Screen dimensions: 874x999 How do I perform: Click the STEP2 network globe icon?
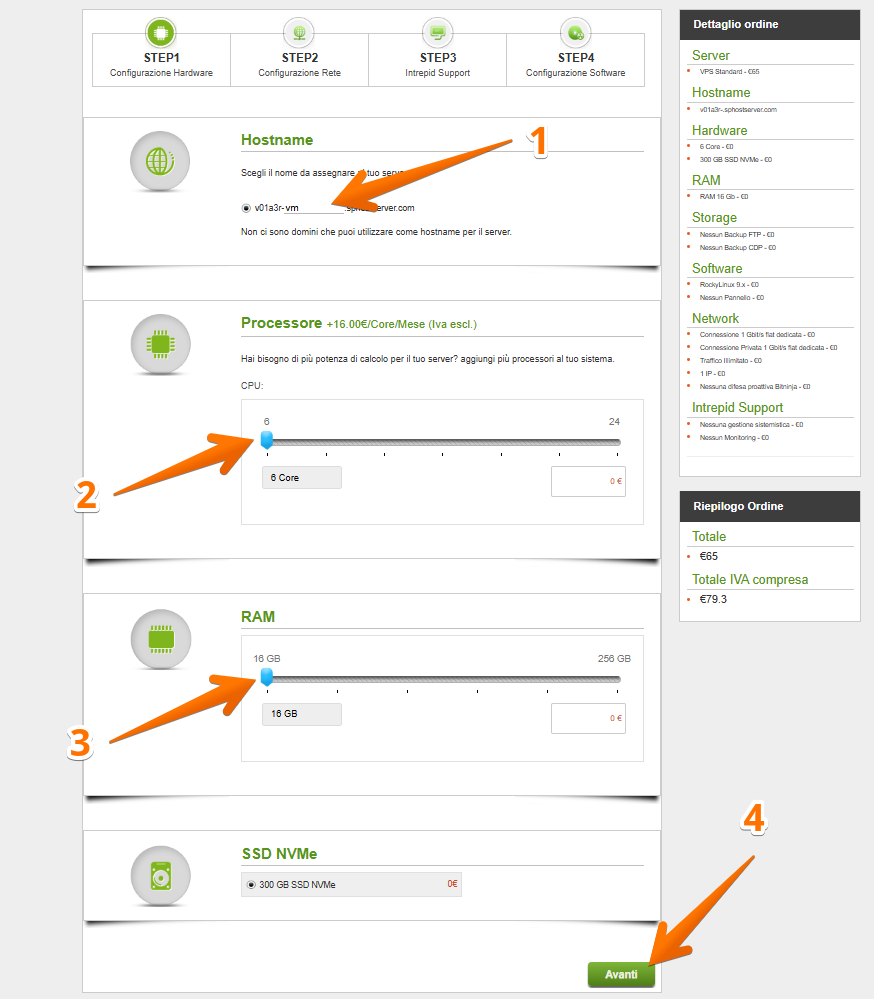(x=299, y=33)
